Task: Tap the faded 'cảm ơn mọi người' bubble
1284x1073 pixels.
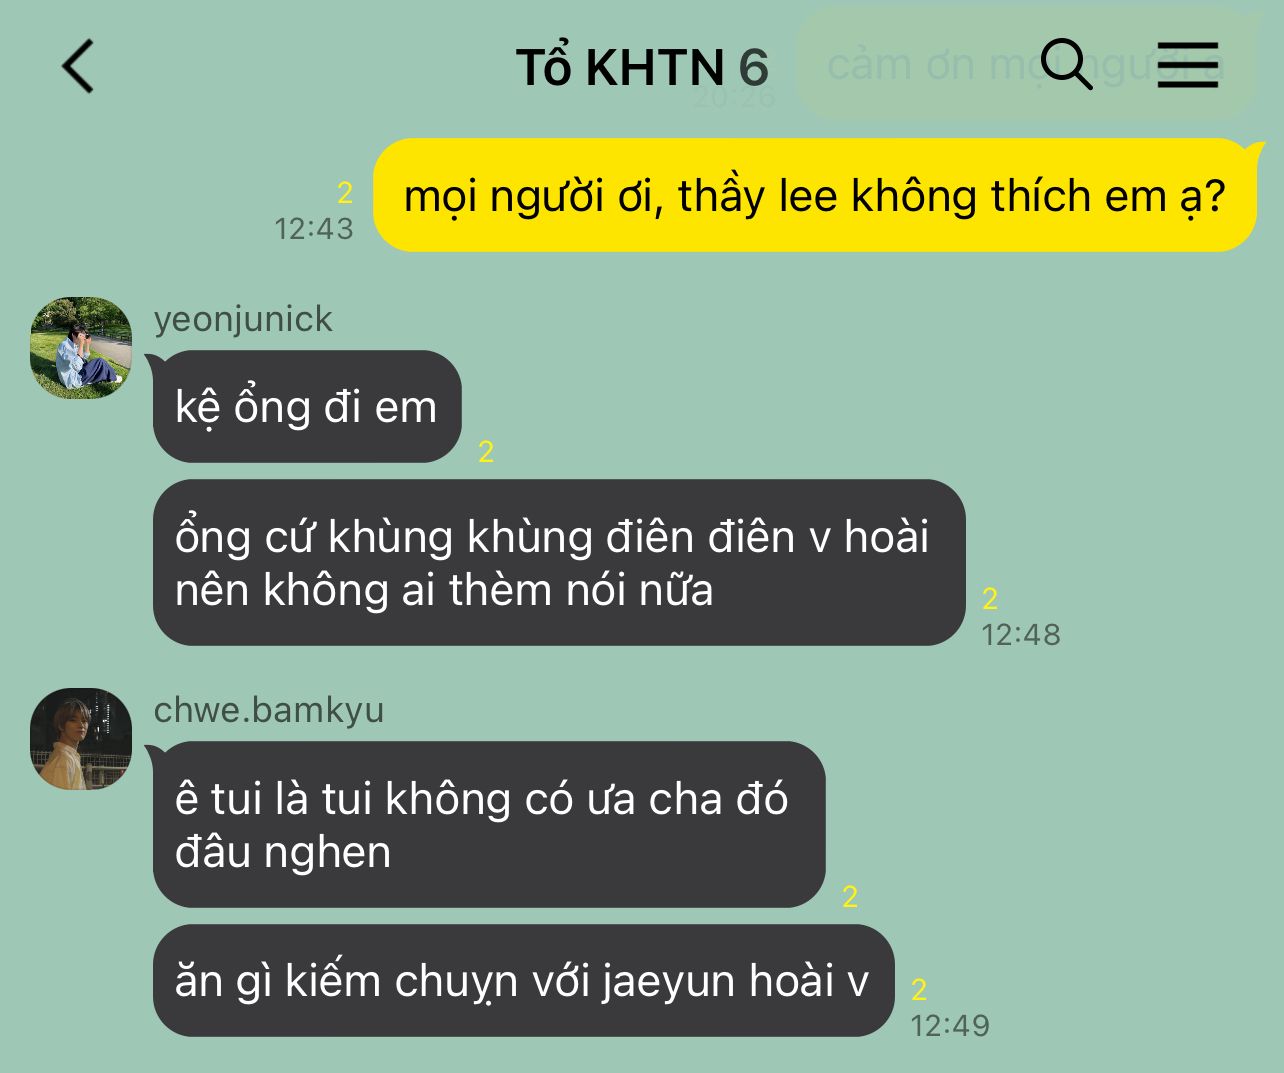Action: (x=1025, y=64)
